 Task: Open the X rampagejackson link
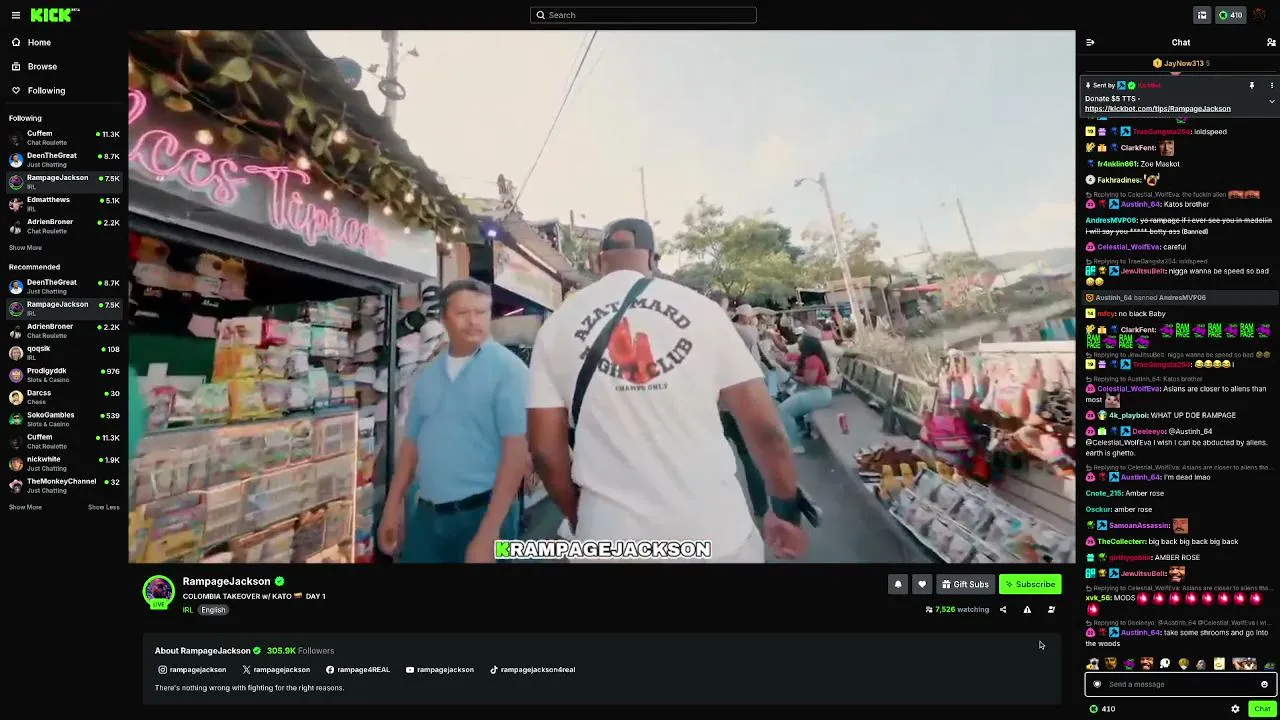(x=276, y=670)
